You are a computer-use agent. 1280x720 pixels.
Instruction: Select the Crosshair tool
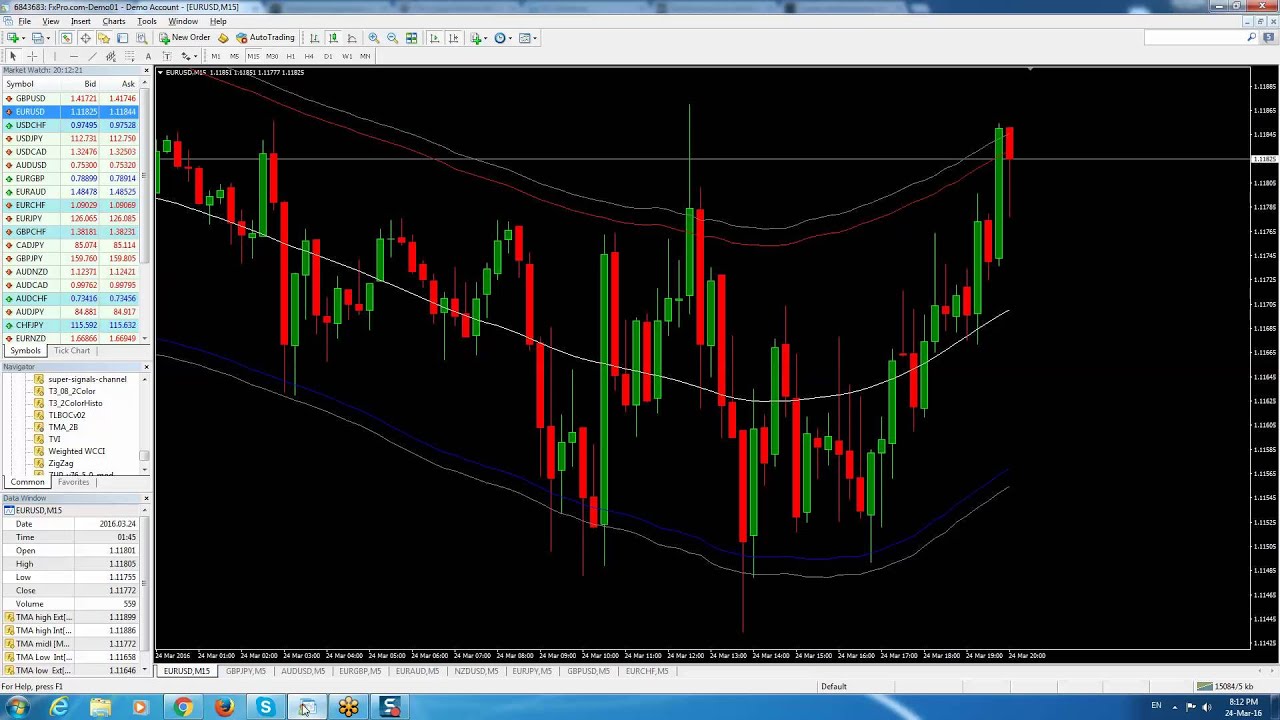point(32,56)
